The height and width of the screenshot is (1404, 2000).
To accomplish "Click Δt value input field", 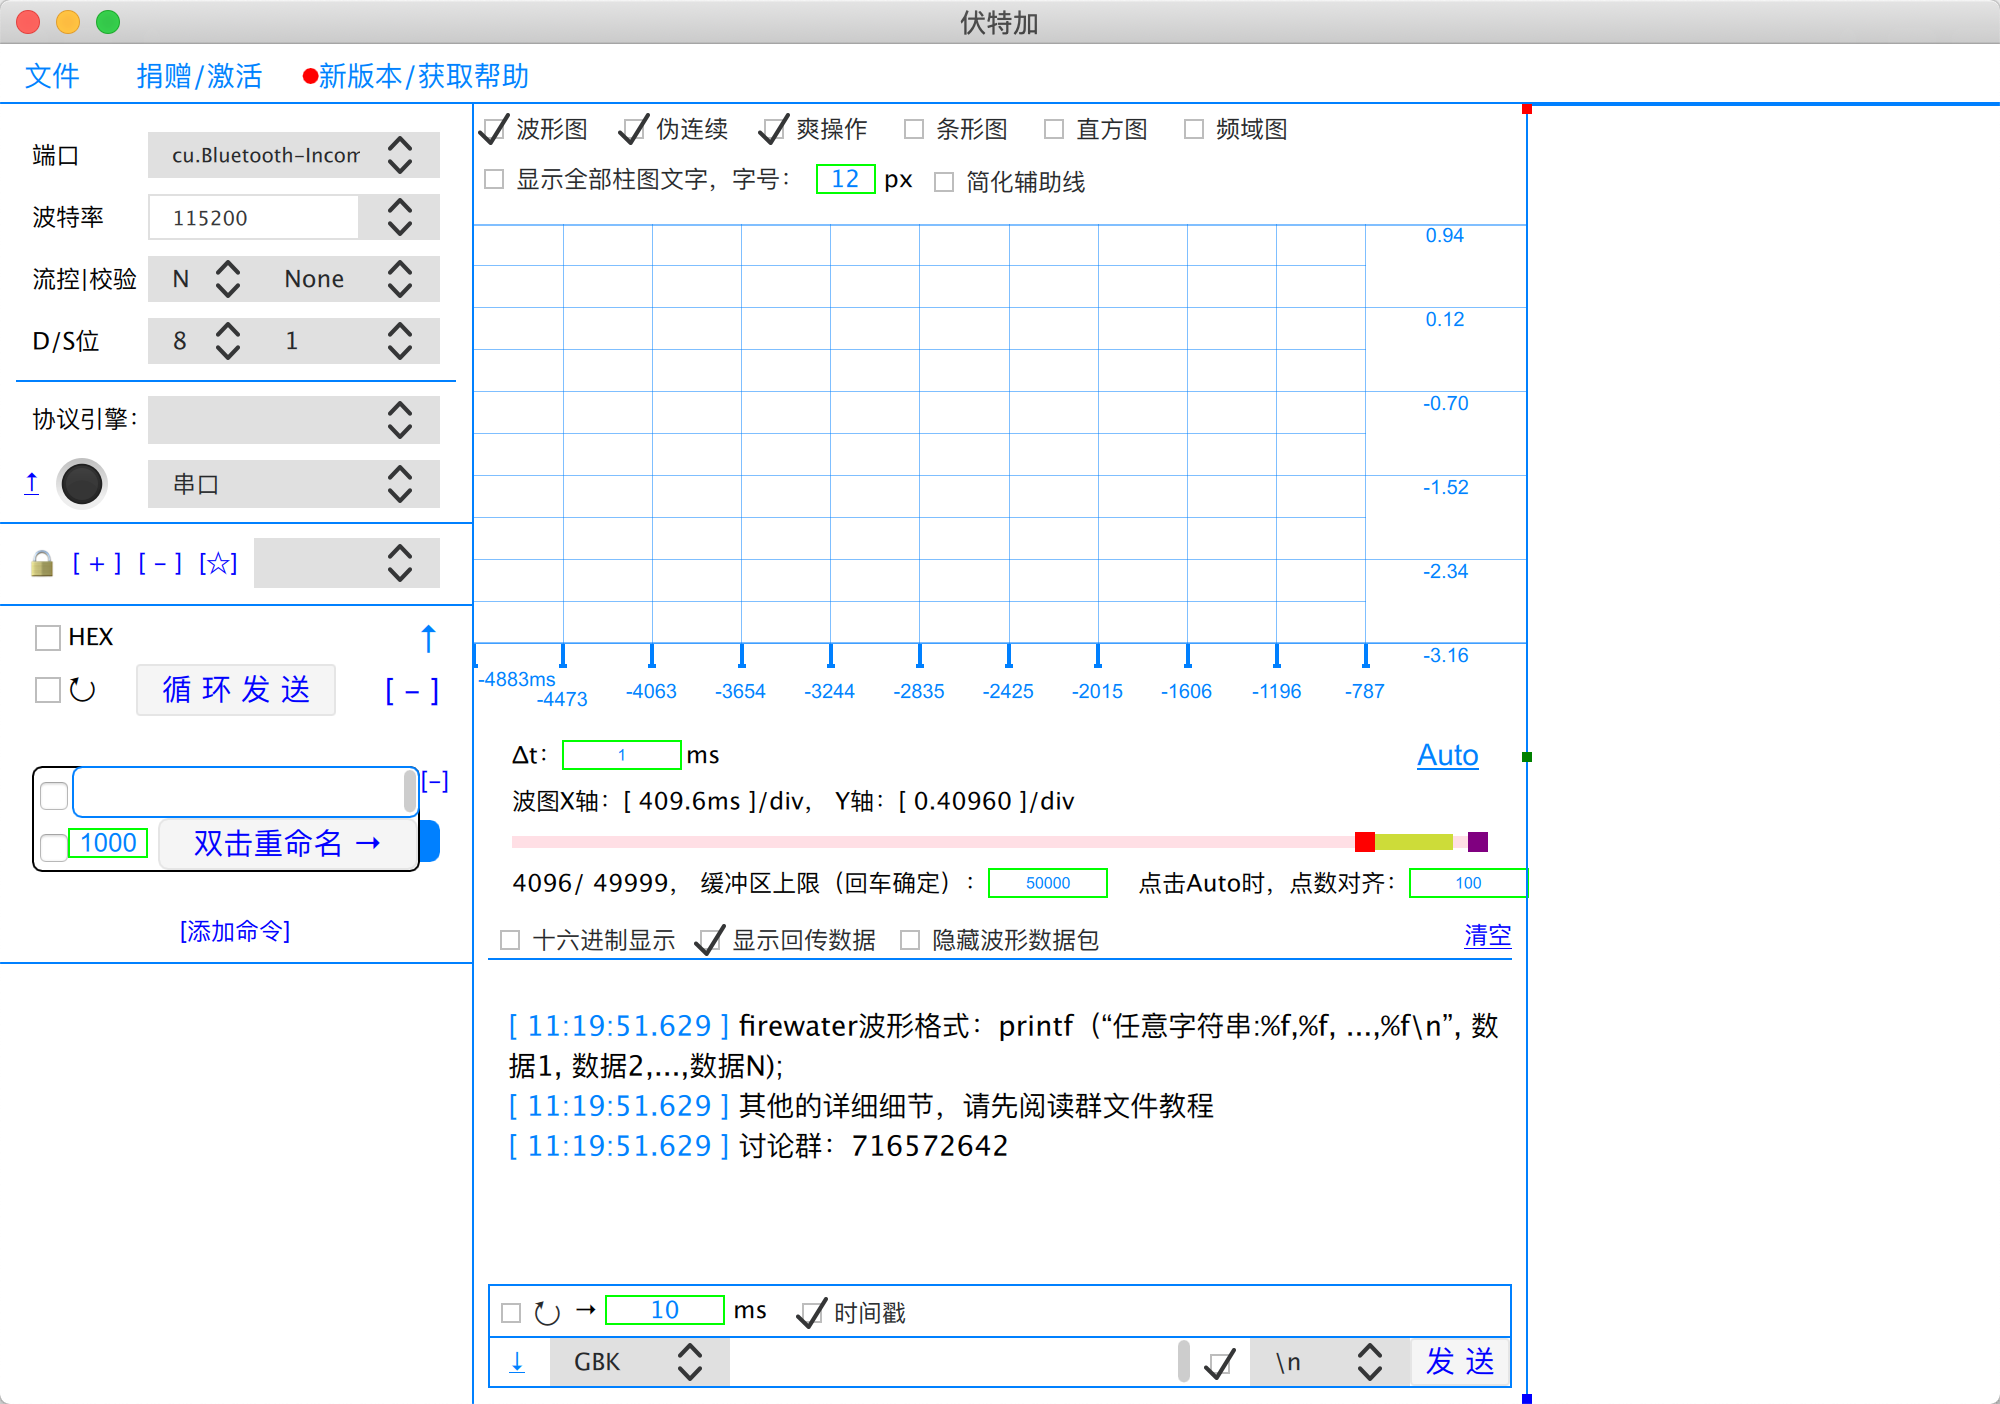I will 622,755.
